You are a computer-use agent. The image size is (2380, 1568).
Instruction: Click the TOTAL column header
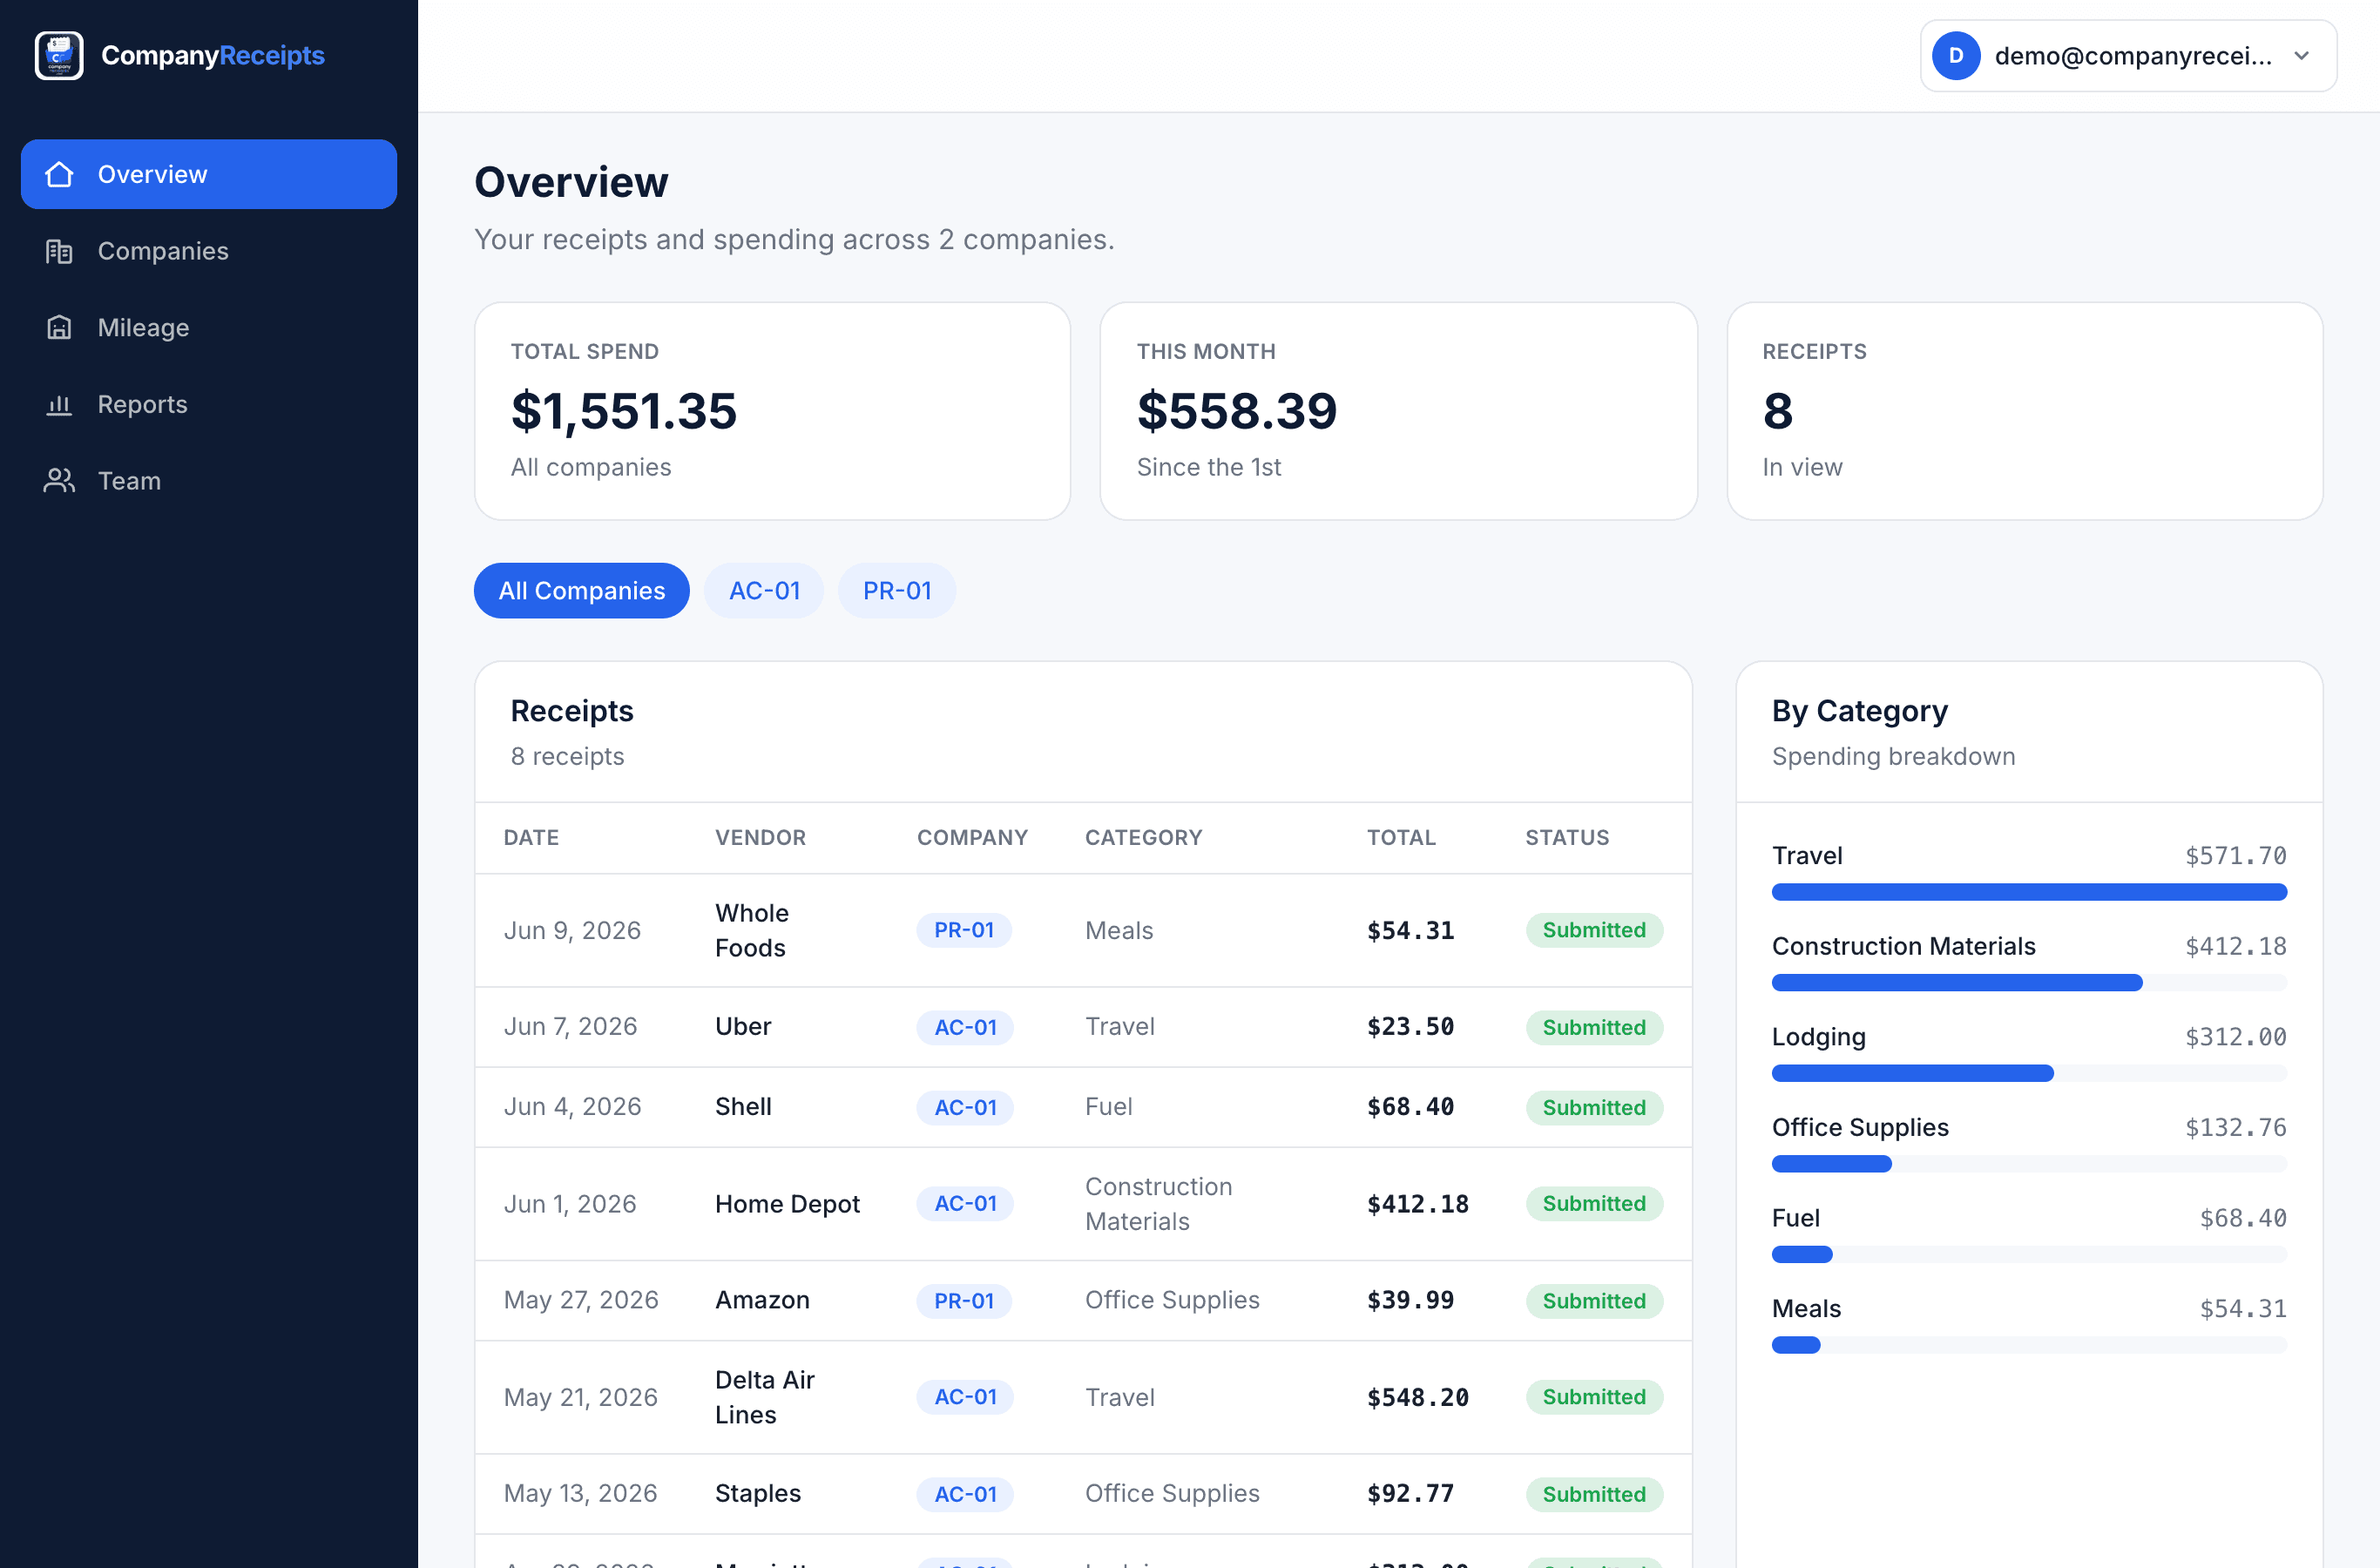click(x=1401, y=838)
